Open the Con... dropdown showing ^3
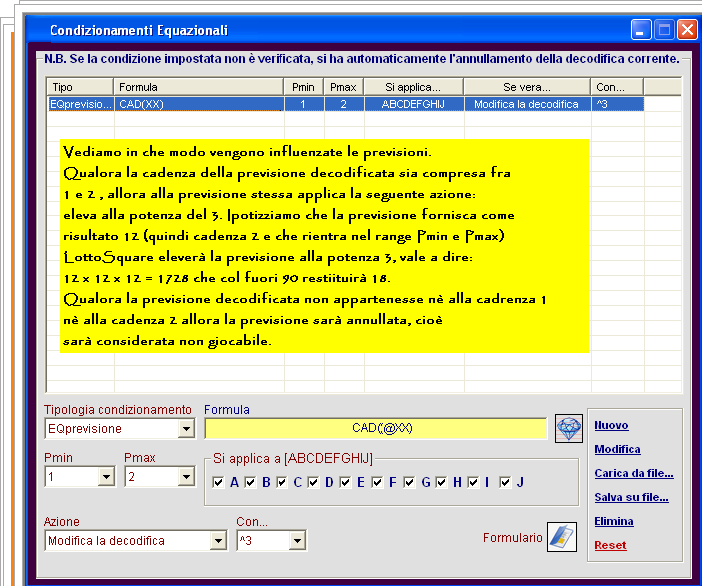Viewport: 702px width, 586px height. pos(297,541)
